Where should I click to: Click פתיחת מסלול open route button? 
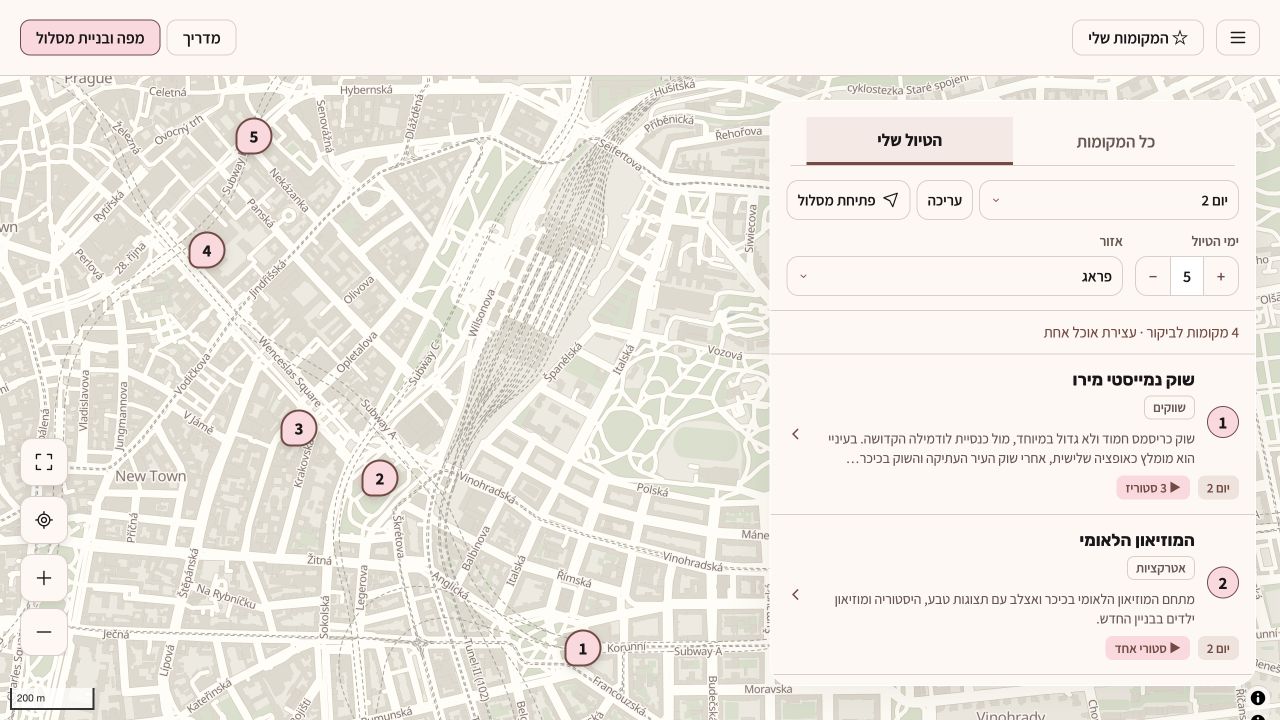pyautogui.click(x=848, y=200)
